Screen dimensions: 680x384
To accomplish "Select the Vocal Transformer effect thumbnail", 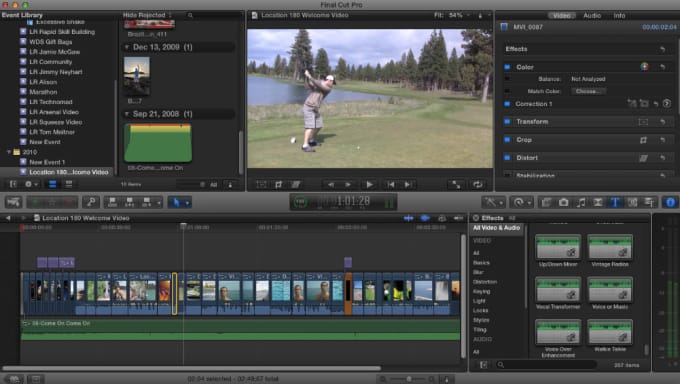I will coord(558,289).
